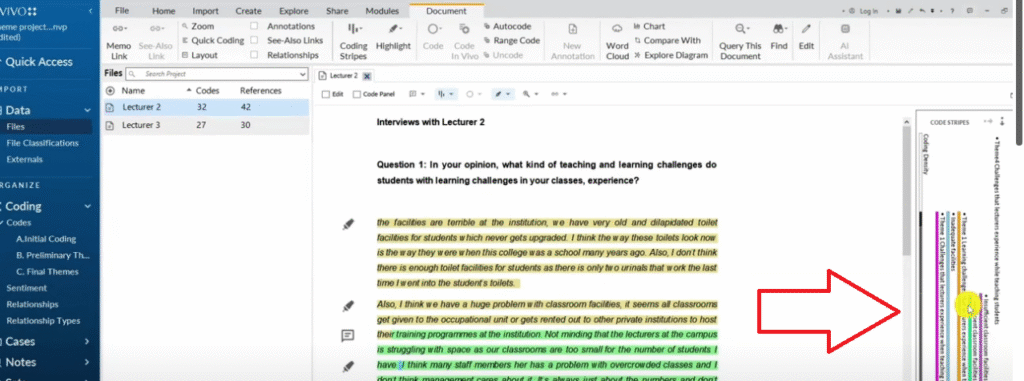Sort files by Codes column header
Screen dimensions: 1024x381
click(x=208, y=91)
